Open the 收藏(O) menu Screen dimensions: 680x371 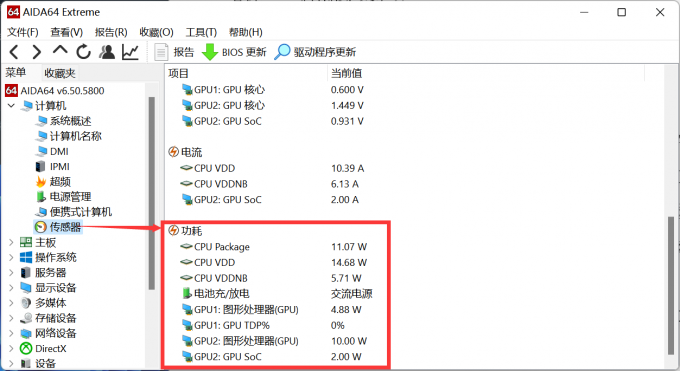coord(156,32)
